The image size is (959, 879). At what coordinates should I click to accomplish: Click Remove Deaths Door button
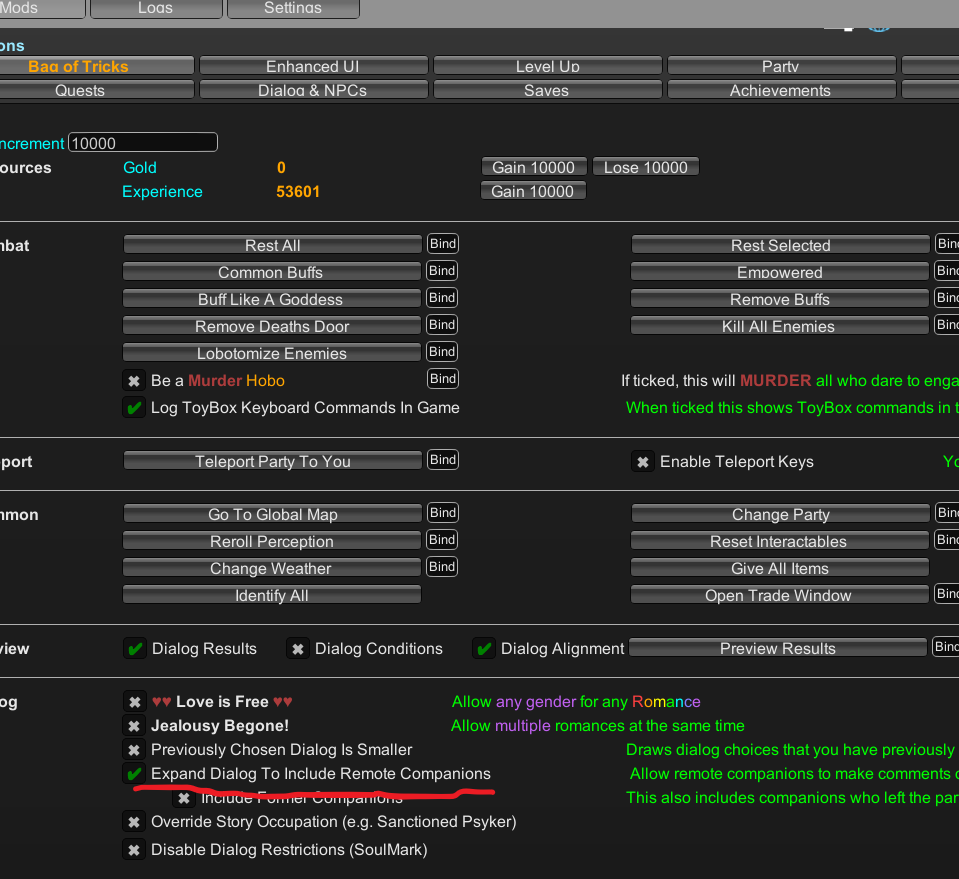[x=272, y=325]
